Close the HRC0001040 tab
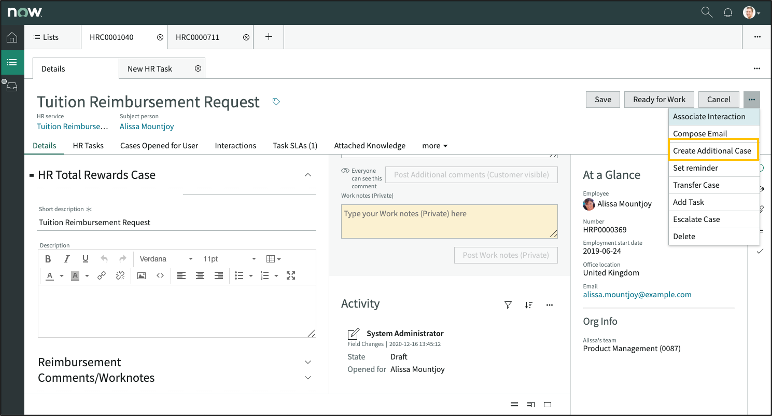 point(160,37)
